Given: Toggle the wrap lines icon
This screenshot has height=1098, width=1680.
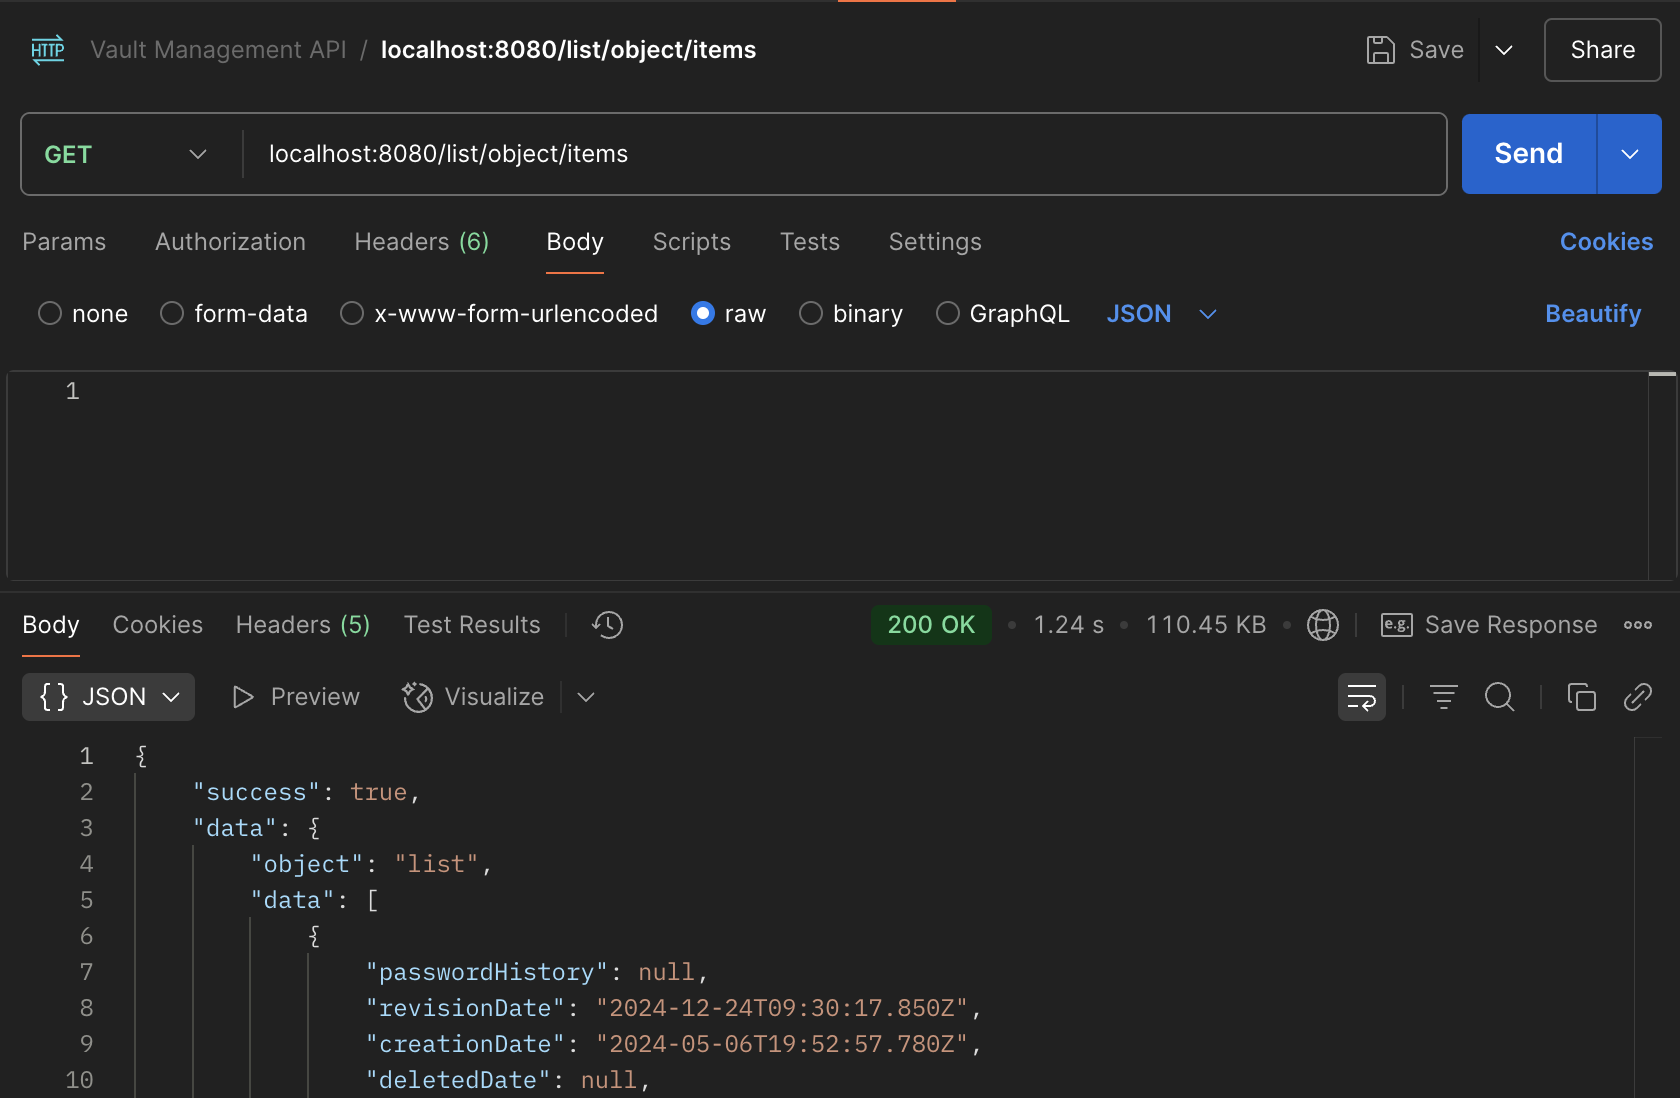Looking at the screenshot, I should tap(1362, 697).
